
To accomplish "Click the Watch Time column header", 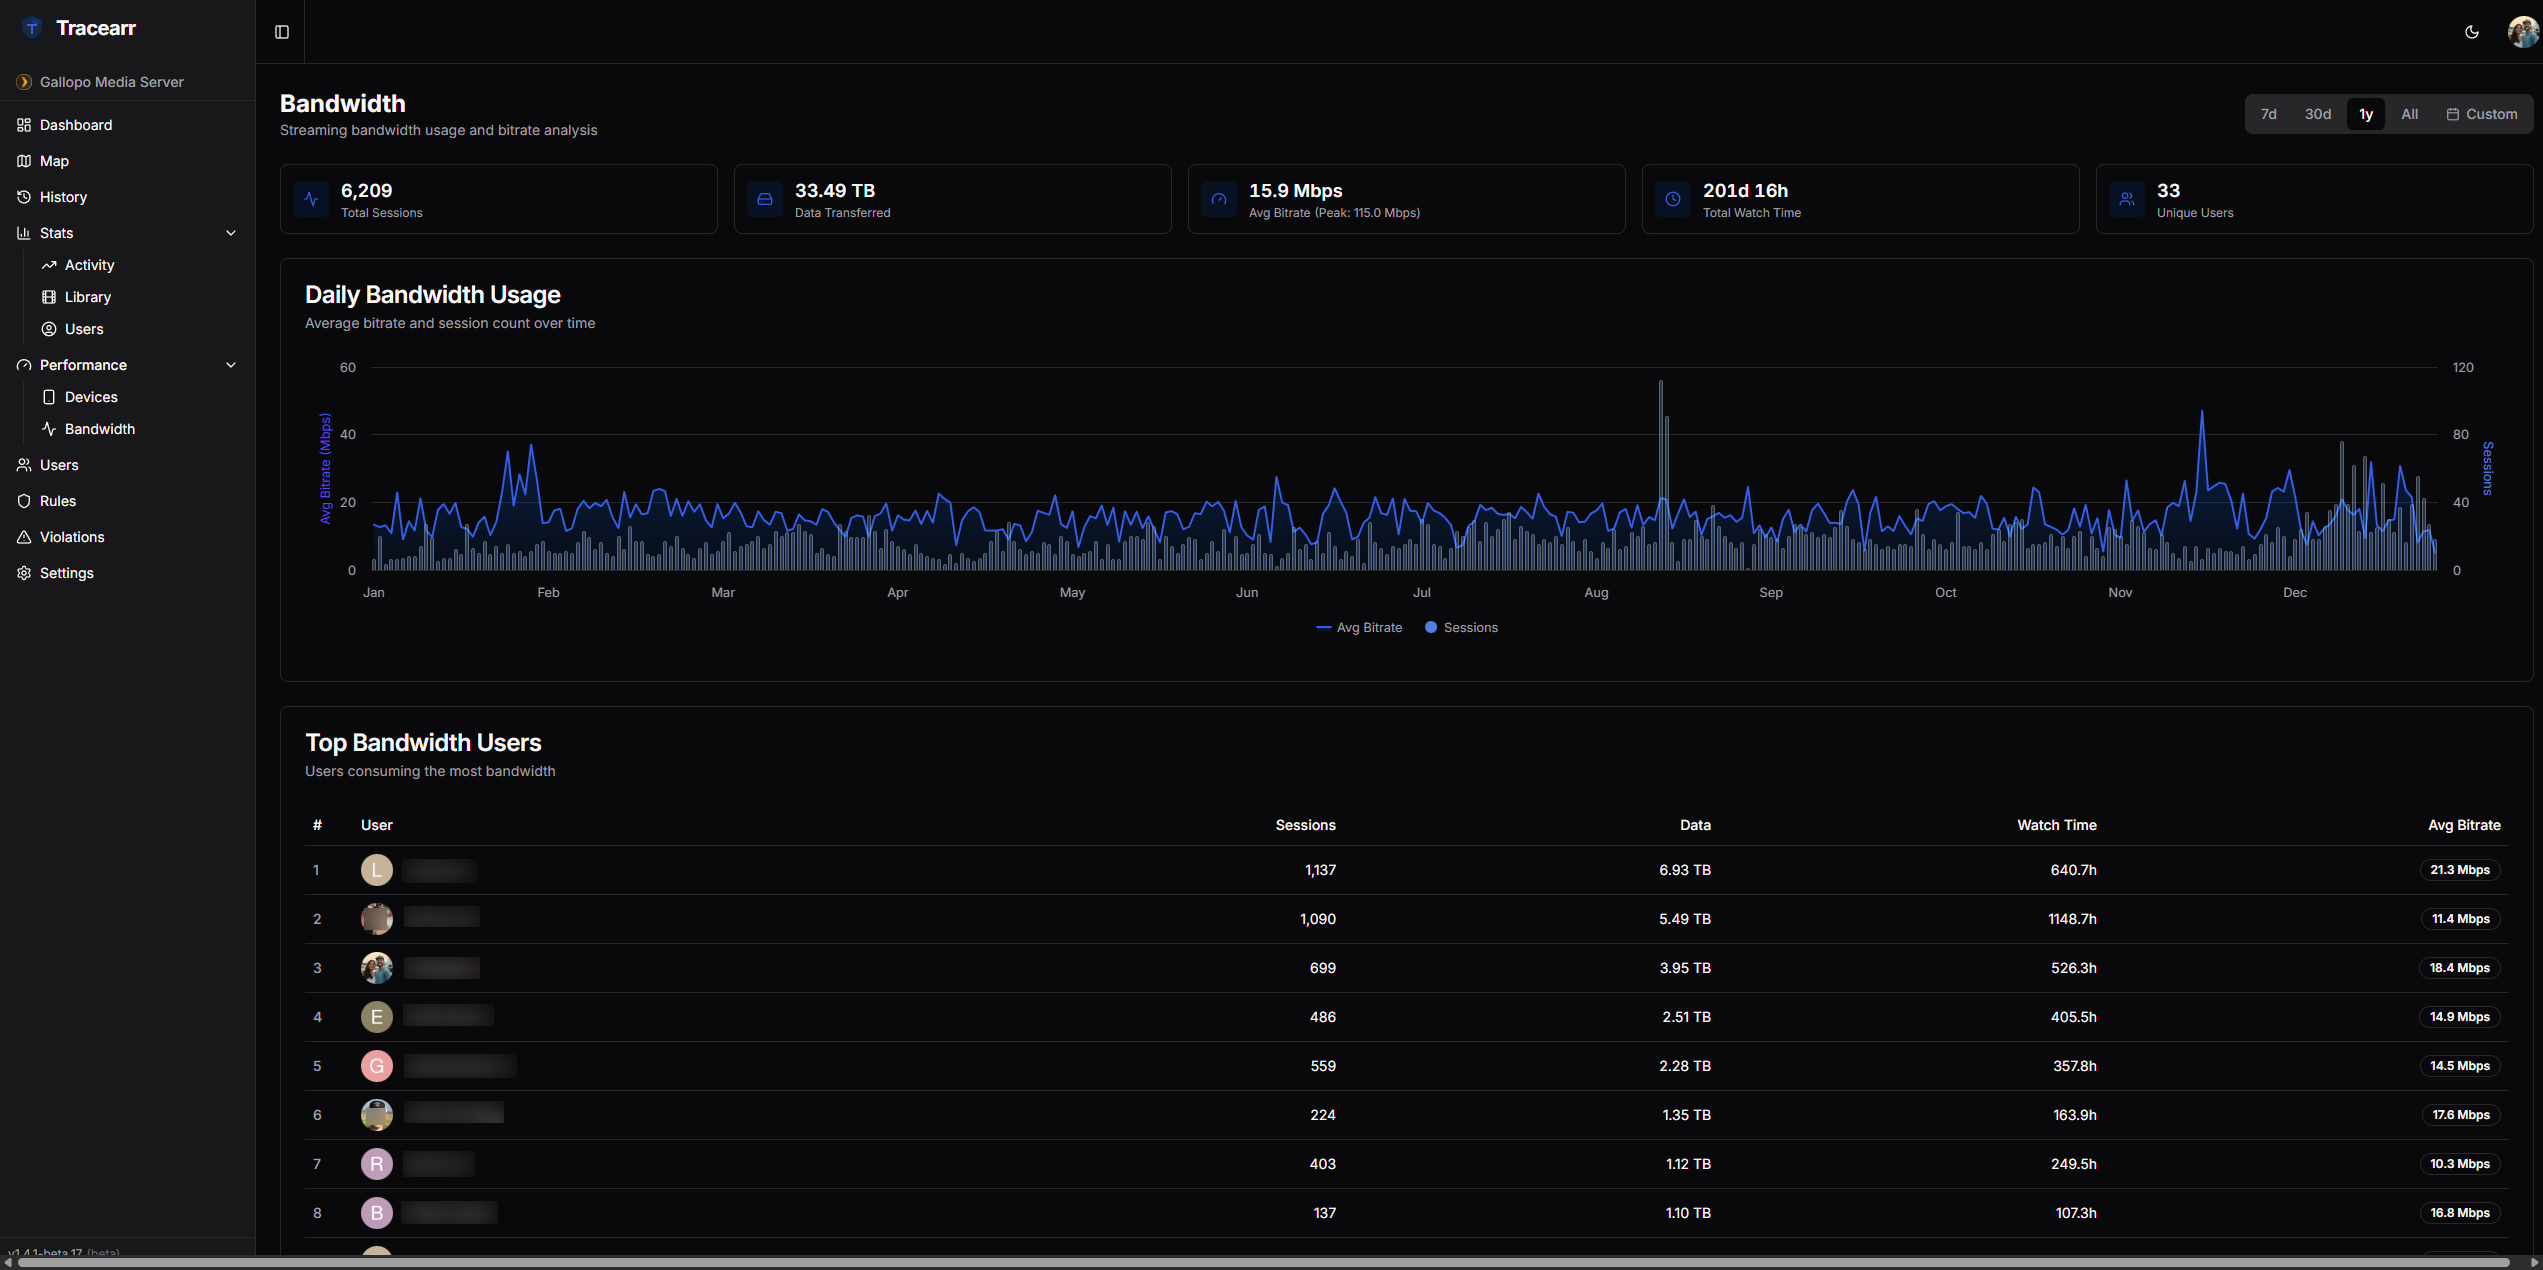I will [2057, 825].
